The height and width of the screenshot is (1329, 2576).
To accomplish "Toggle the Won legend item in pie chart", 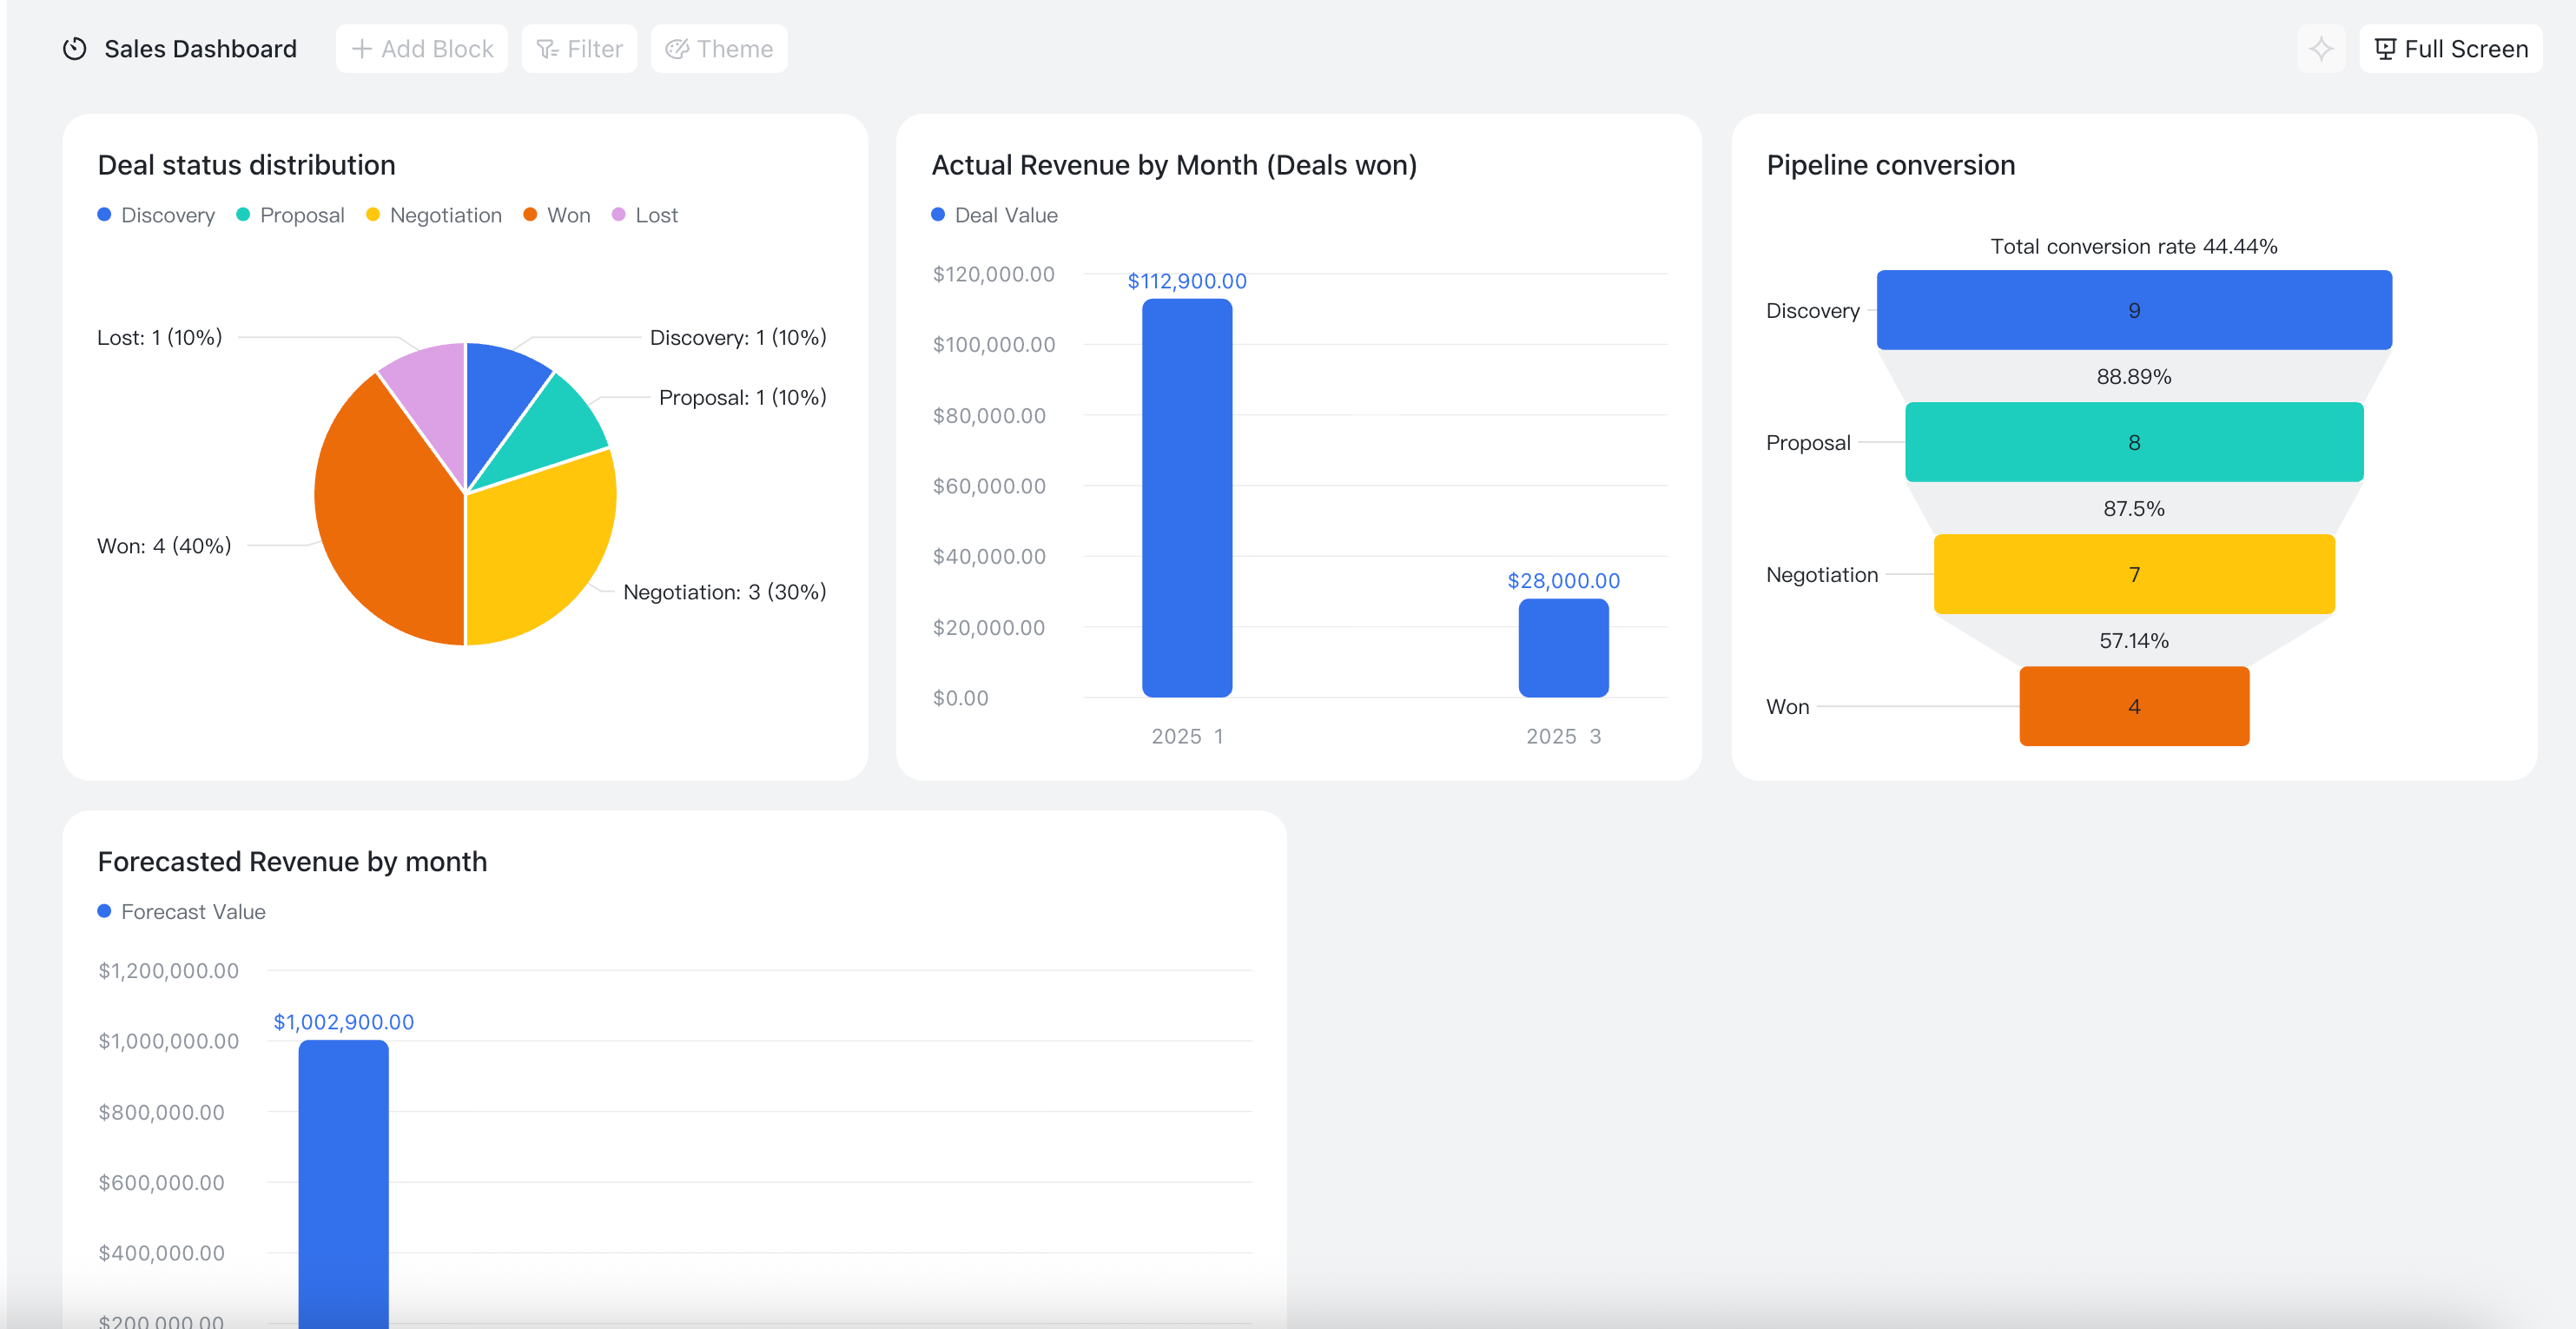I will 557,215.
